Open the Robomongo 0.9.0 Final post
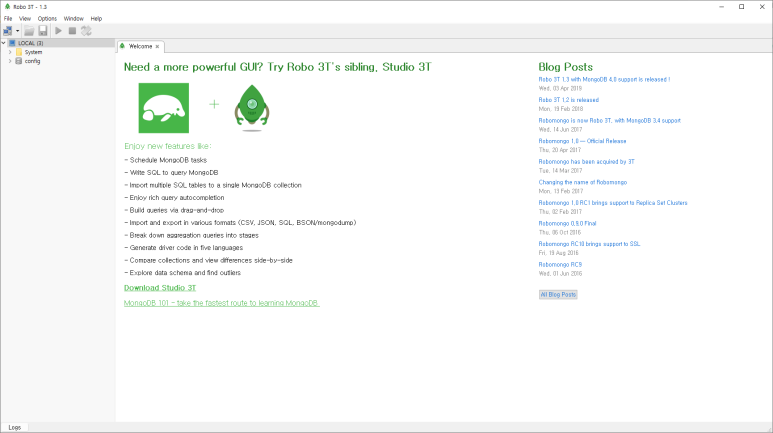 tap(567, 223)
